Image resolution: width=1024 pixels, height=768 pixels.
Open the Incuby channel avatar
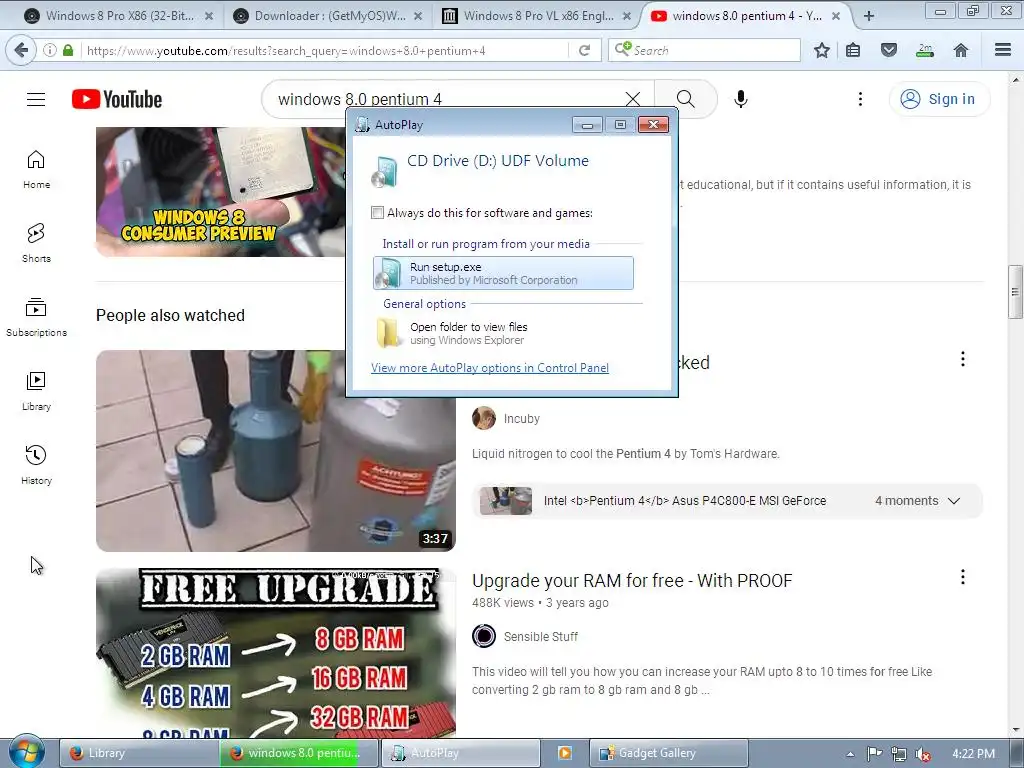click(484, 419)
